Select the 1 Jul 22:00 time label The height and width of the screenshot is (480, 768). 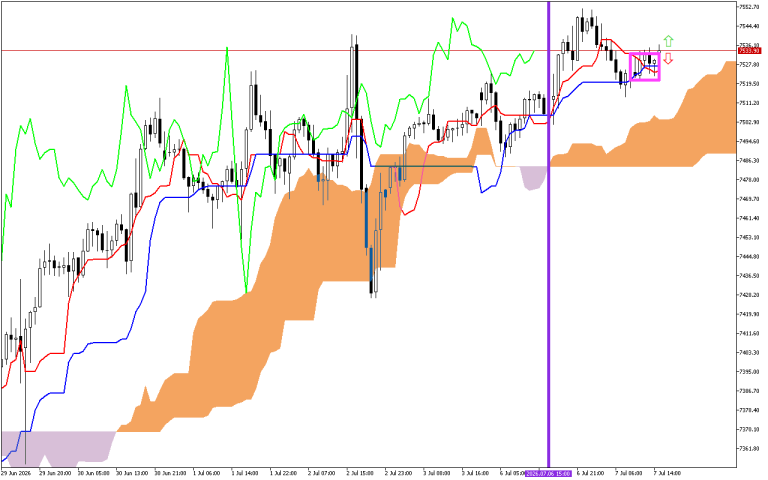pyautogui.click(x=283, y=474)
